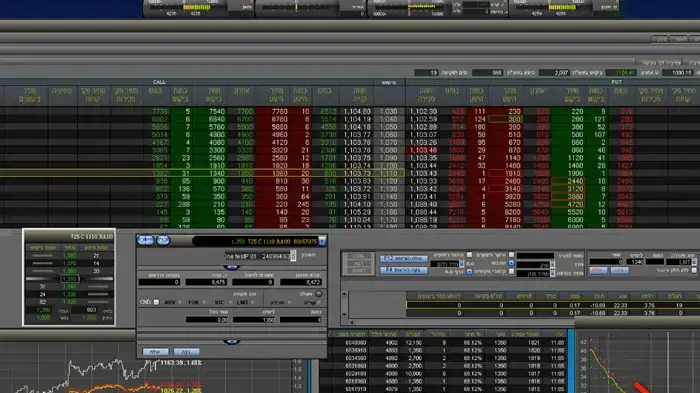The width and height of the screenshot is (700, 393).
Task: Click the fourth yellow gauge meter in the top bar
Action: pyautogui.click(x=562, y=7)
